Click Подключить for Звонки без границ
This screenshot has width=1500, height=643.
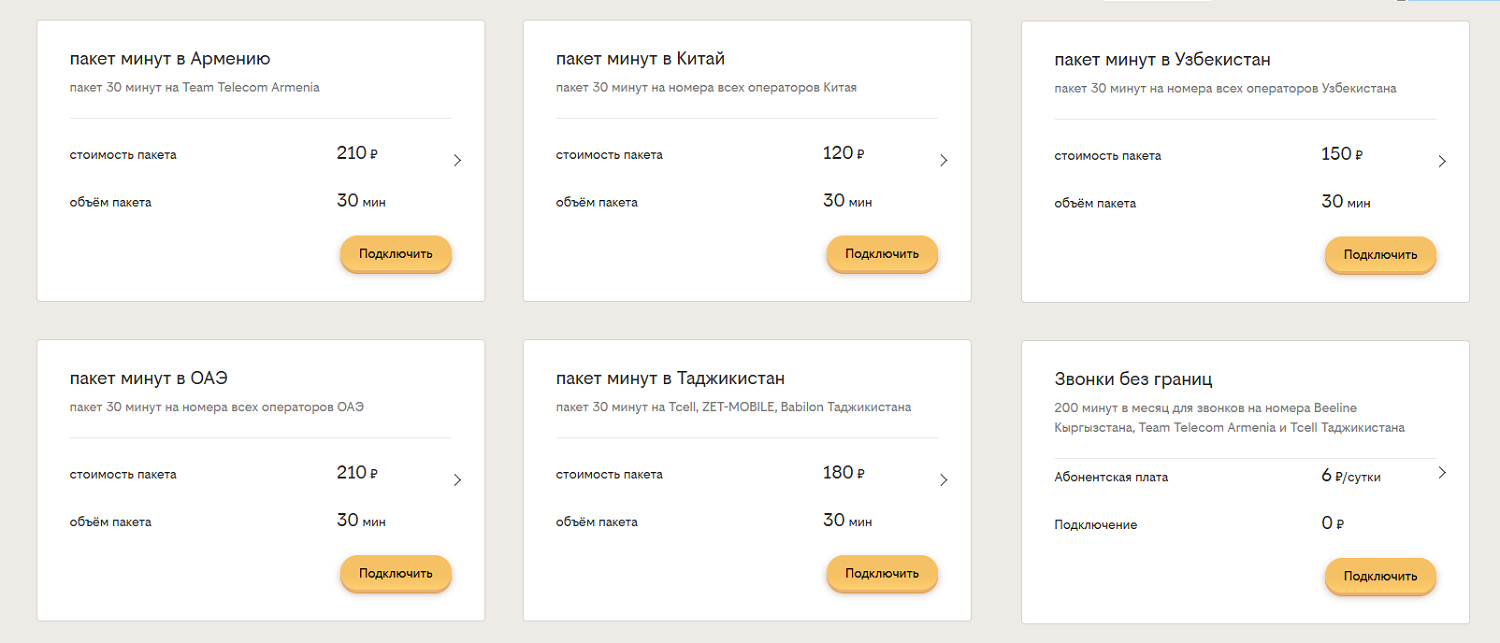click(1380, 577)
